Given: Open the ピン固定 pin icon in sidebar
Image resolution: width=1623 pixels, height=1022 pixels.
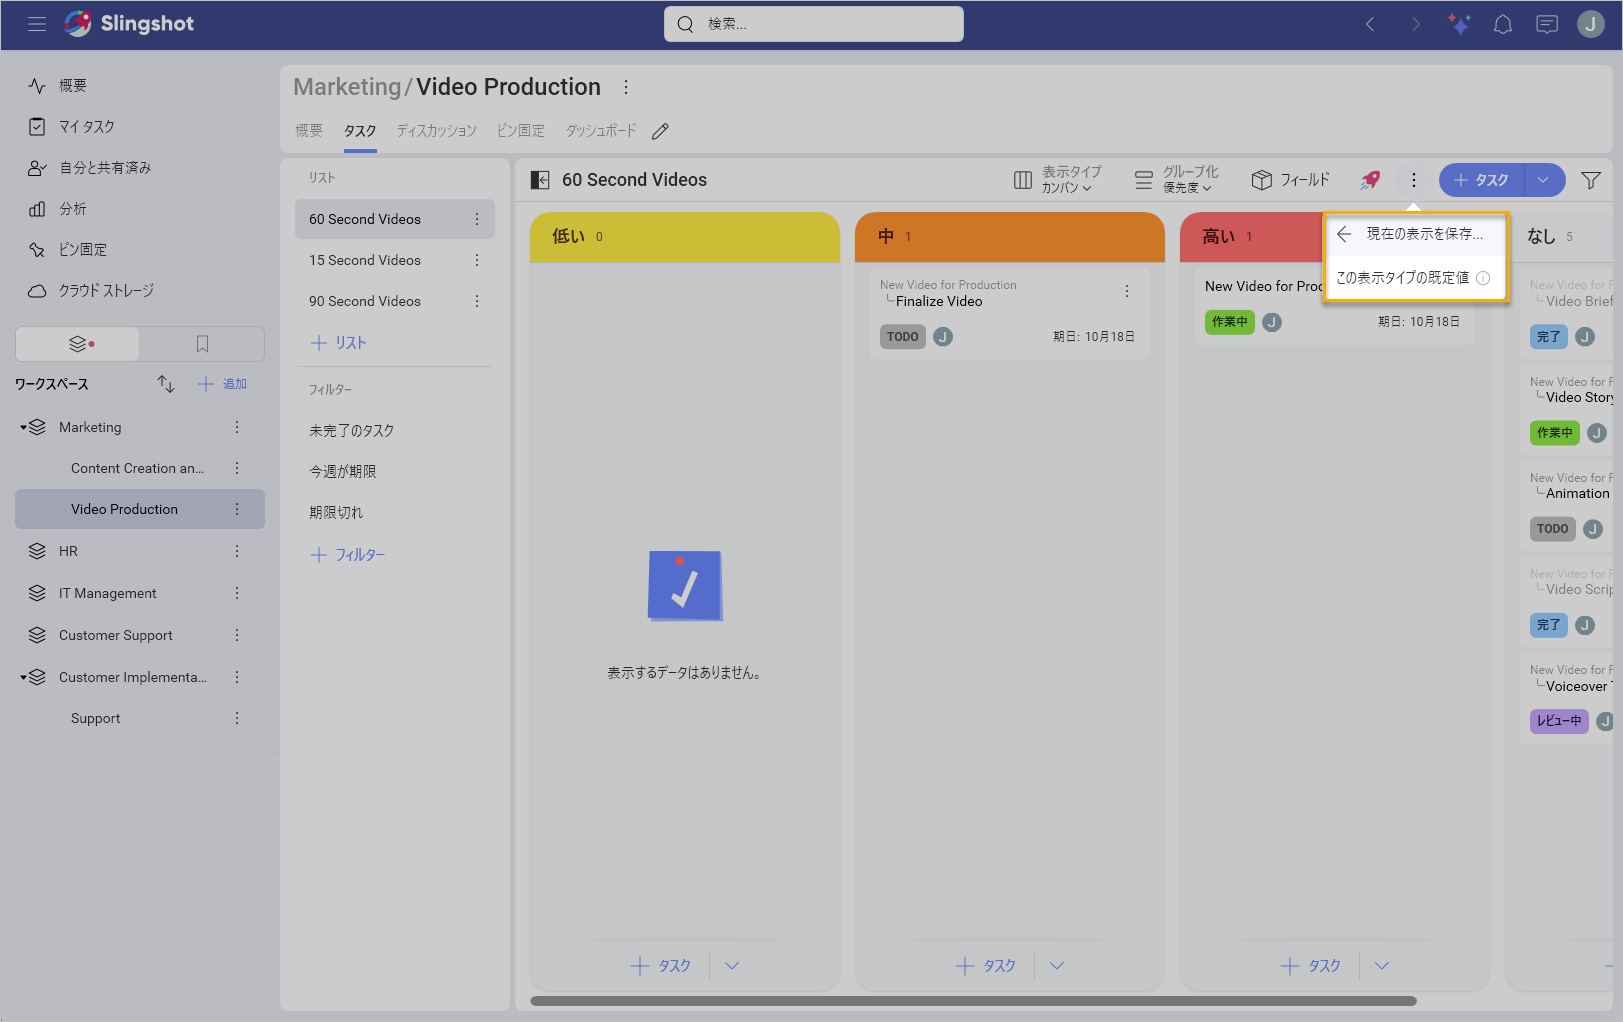Looking at the screenshot, I should point(37,249).
